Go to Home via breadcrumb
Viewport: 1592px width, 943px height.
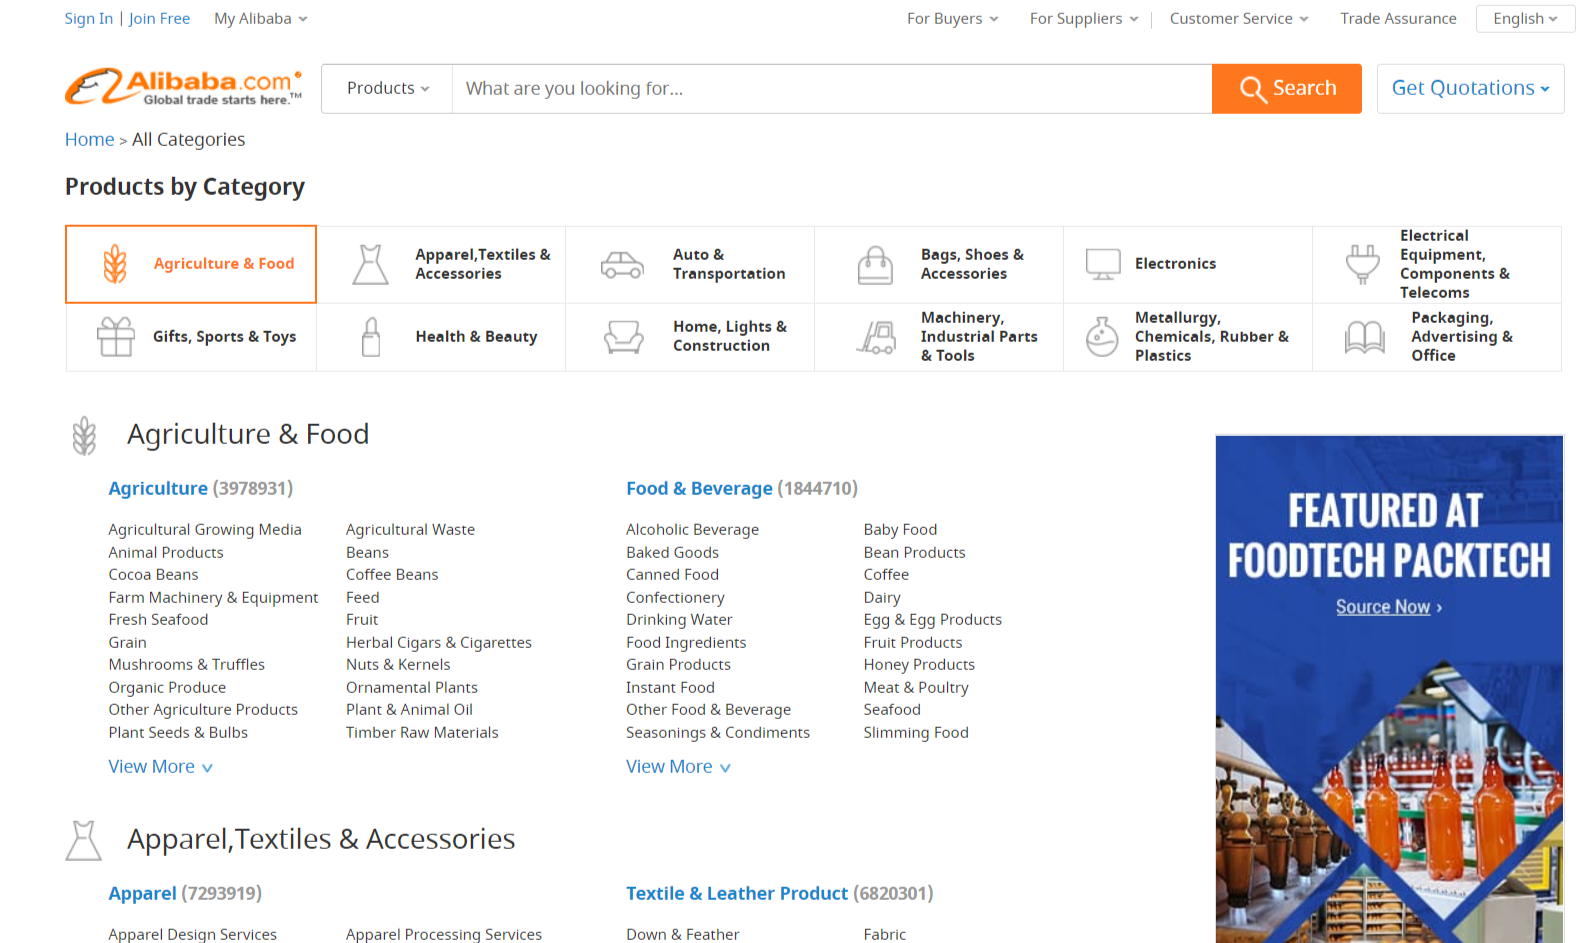coord(90,140)
